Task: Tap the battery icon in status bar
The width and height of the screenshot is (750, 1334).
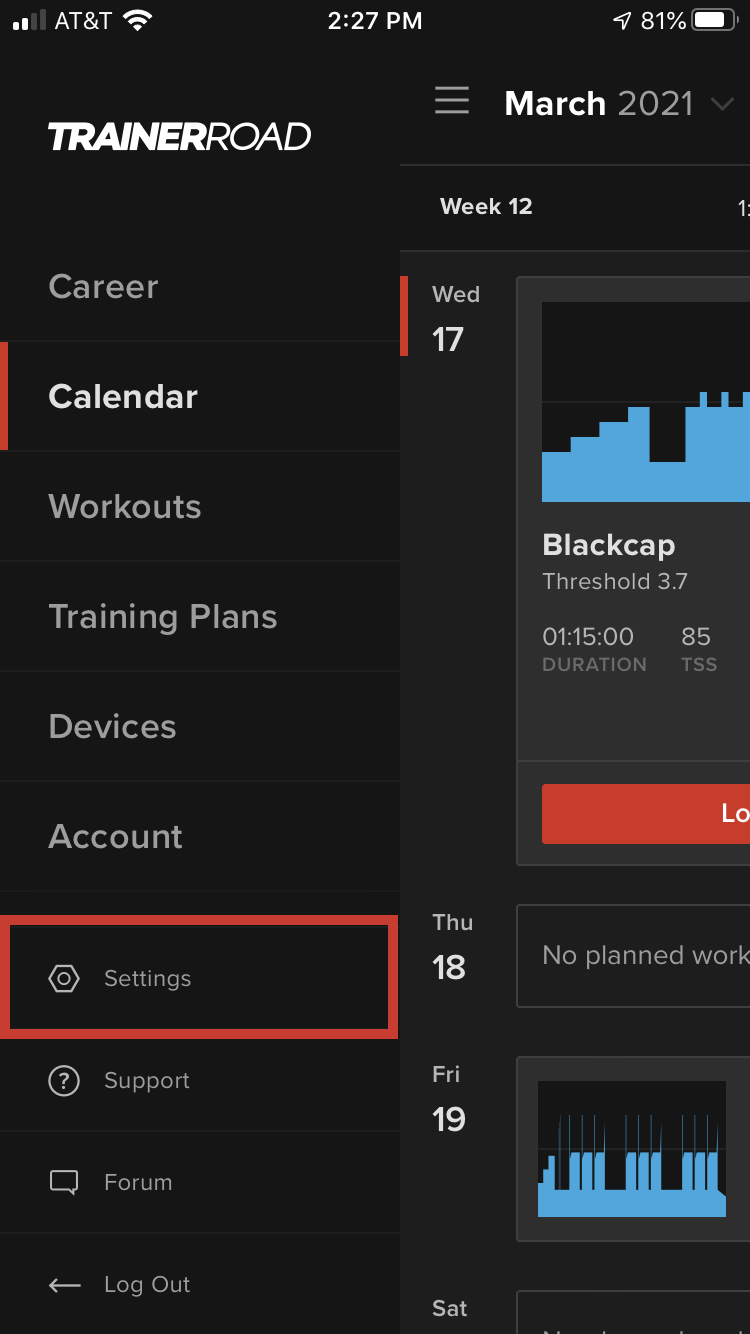Action: tap(715, 20)
